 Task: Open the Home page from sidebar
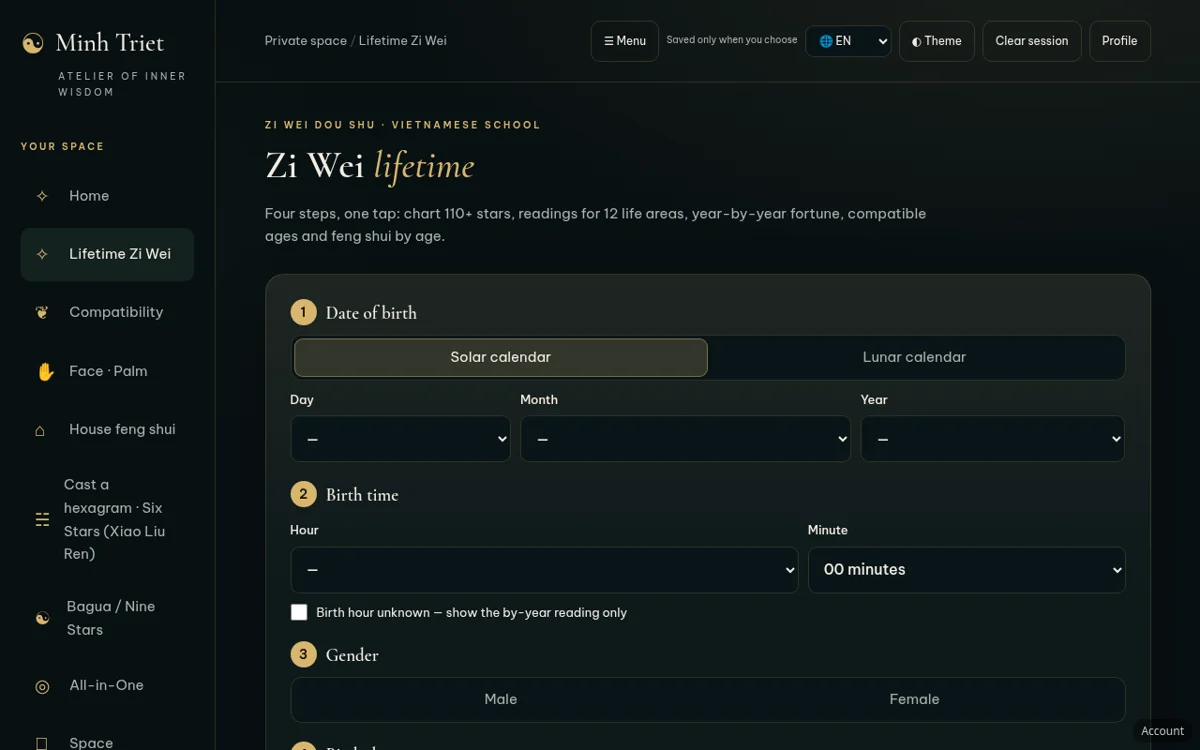(x=107, y=196)
